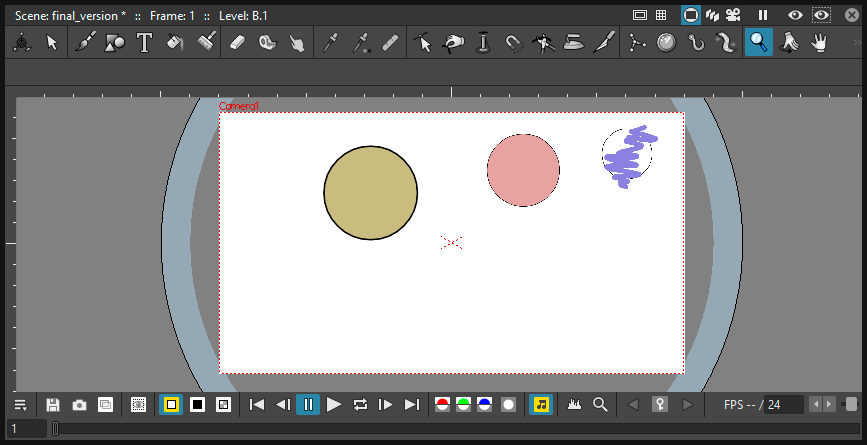The width and height of the screenshot is (867, 445).
Task: Switch to camera stand view
Action: tap(691, 15)
